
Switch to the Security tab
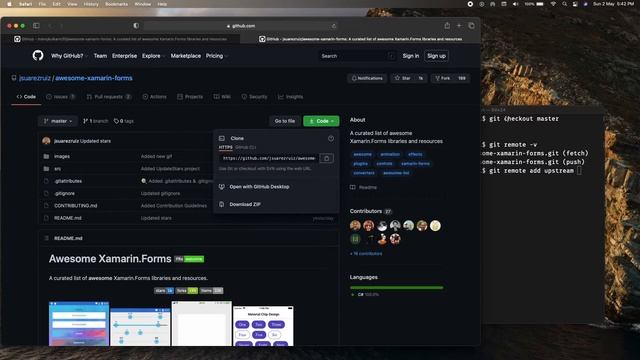click(x=254, y=97)
